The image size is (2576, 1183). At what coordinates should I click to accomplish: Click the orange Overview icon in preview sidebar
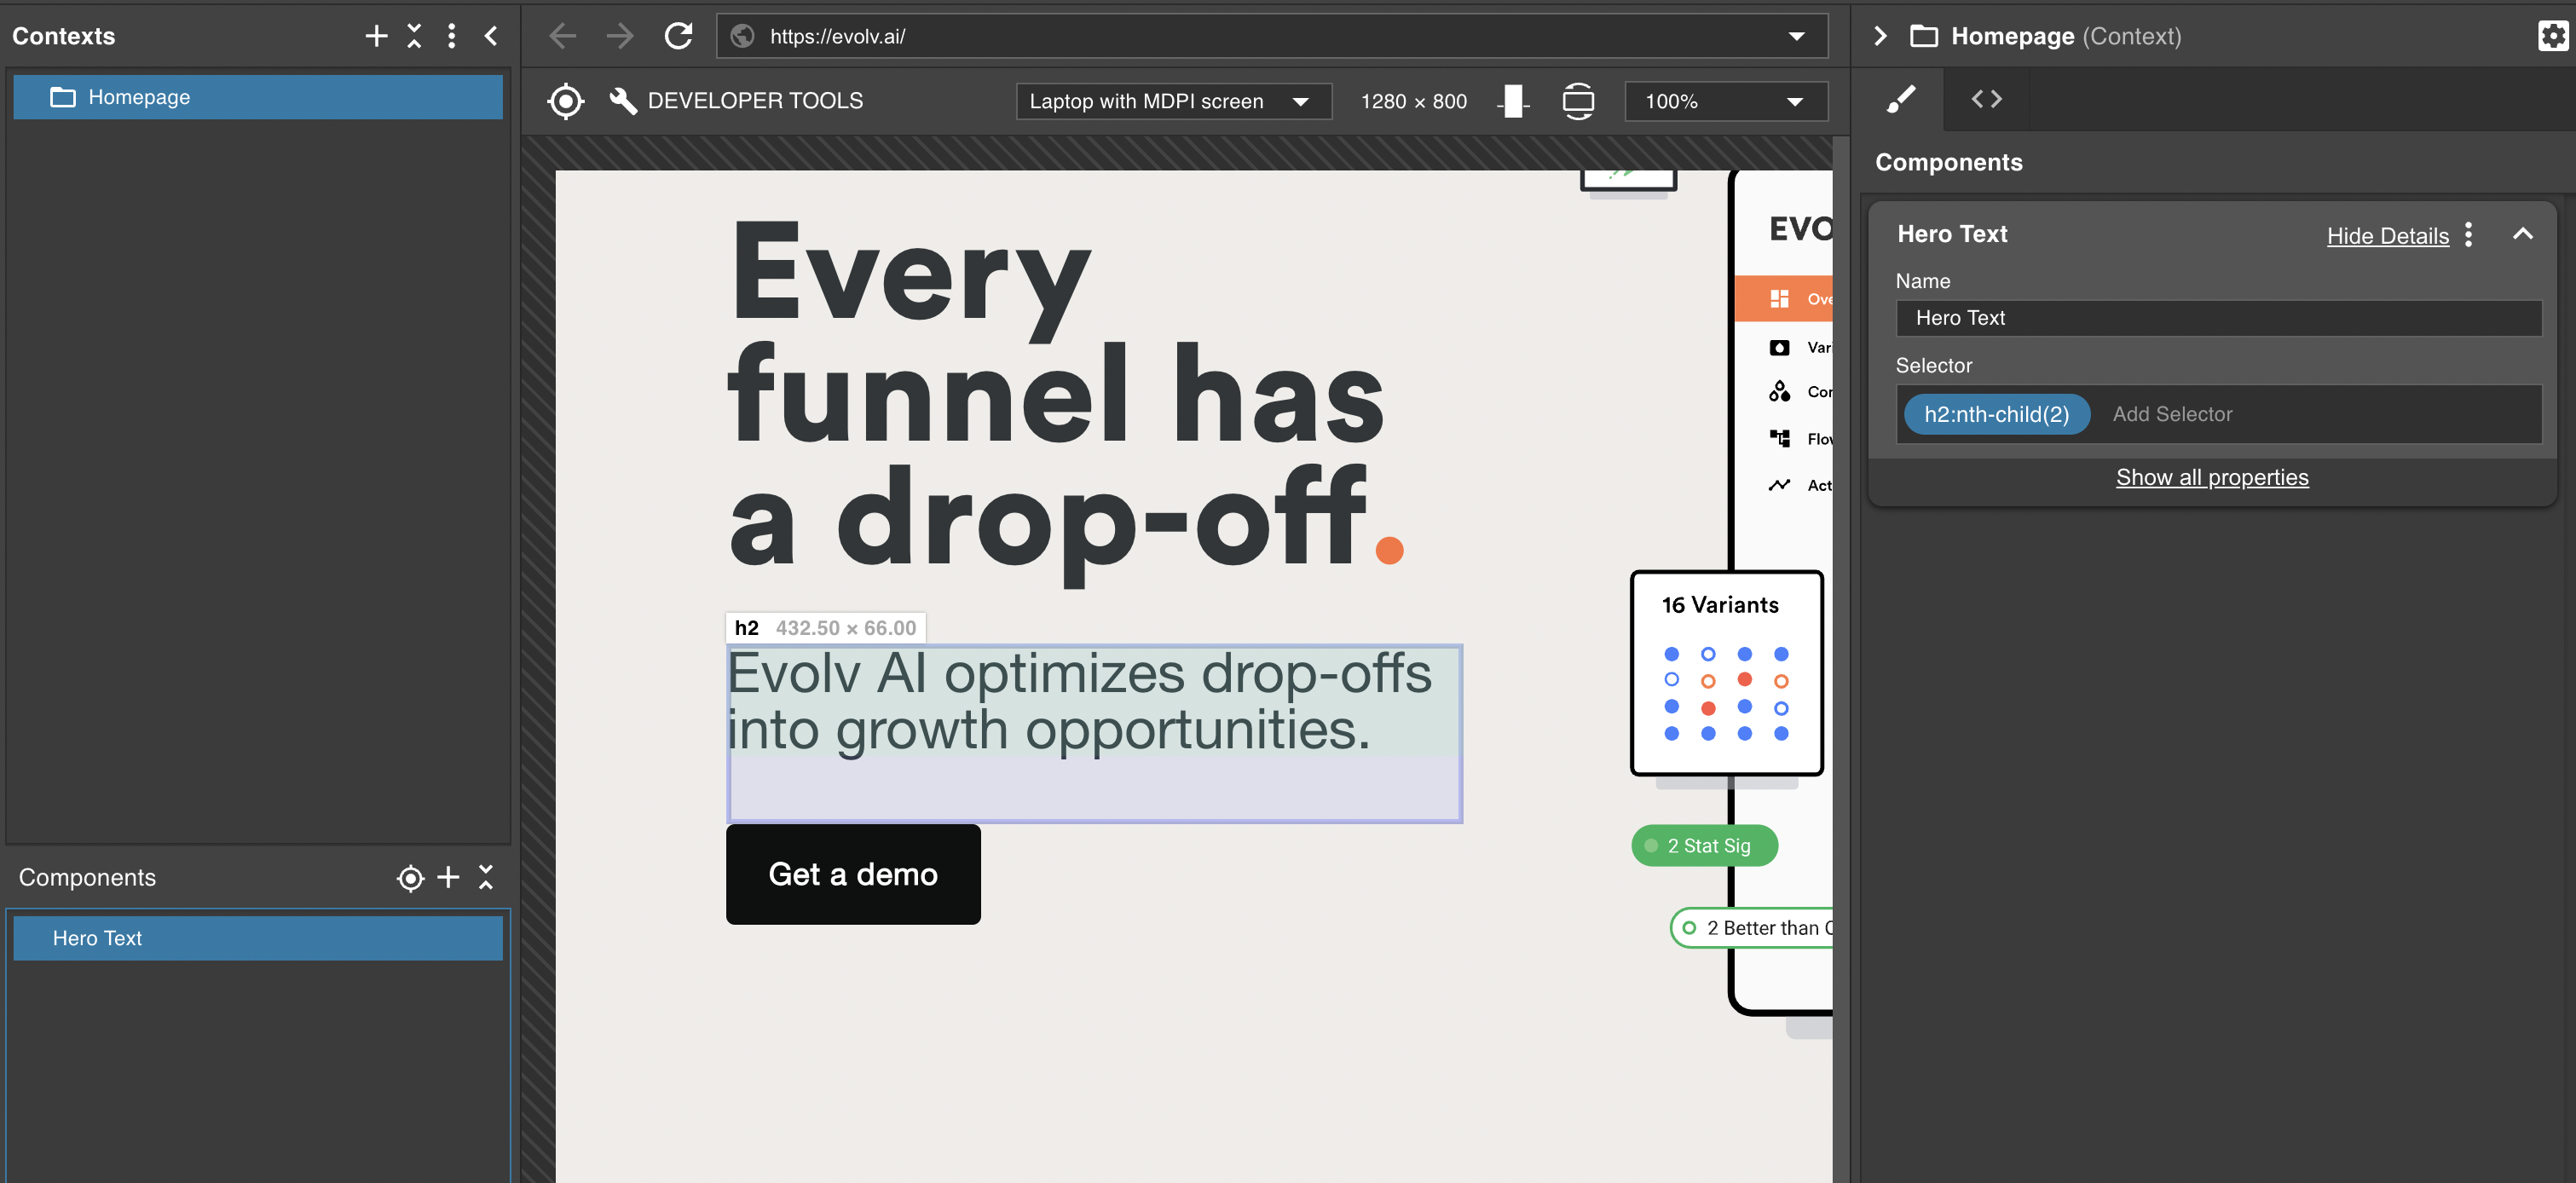click(x=1779, y=298)
